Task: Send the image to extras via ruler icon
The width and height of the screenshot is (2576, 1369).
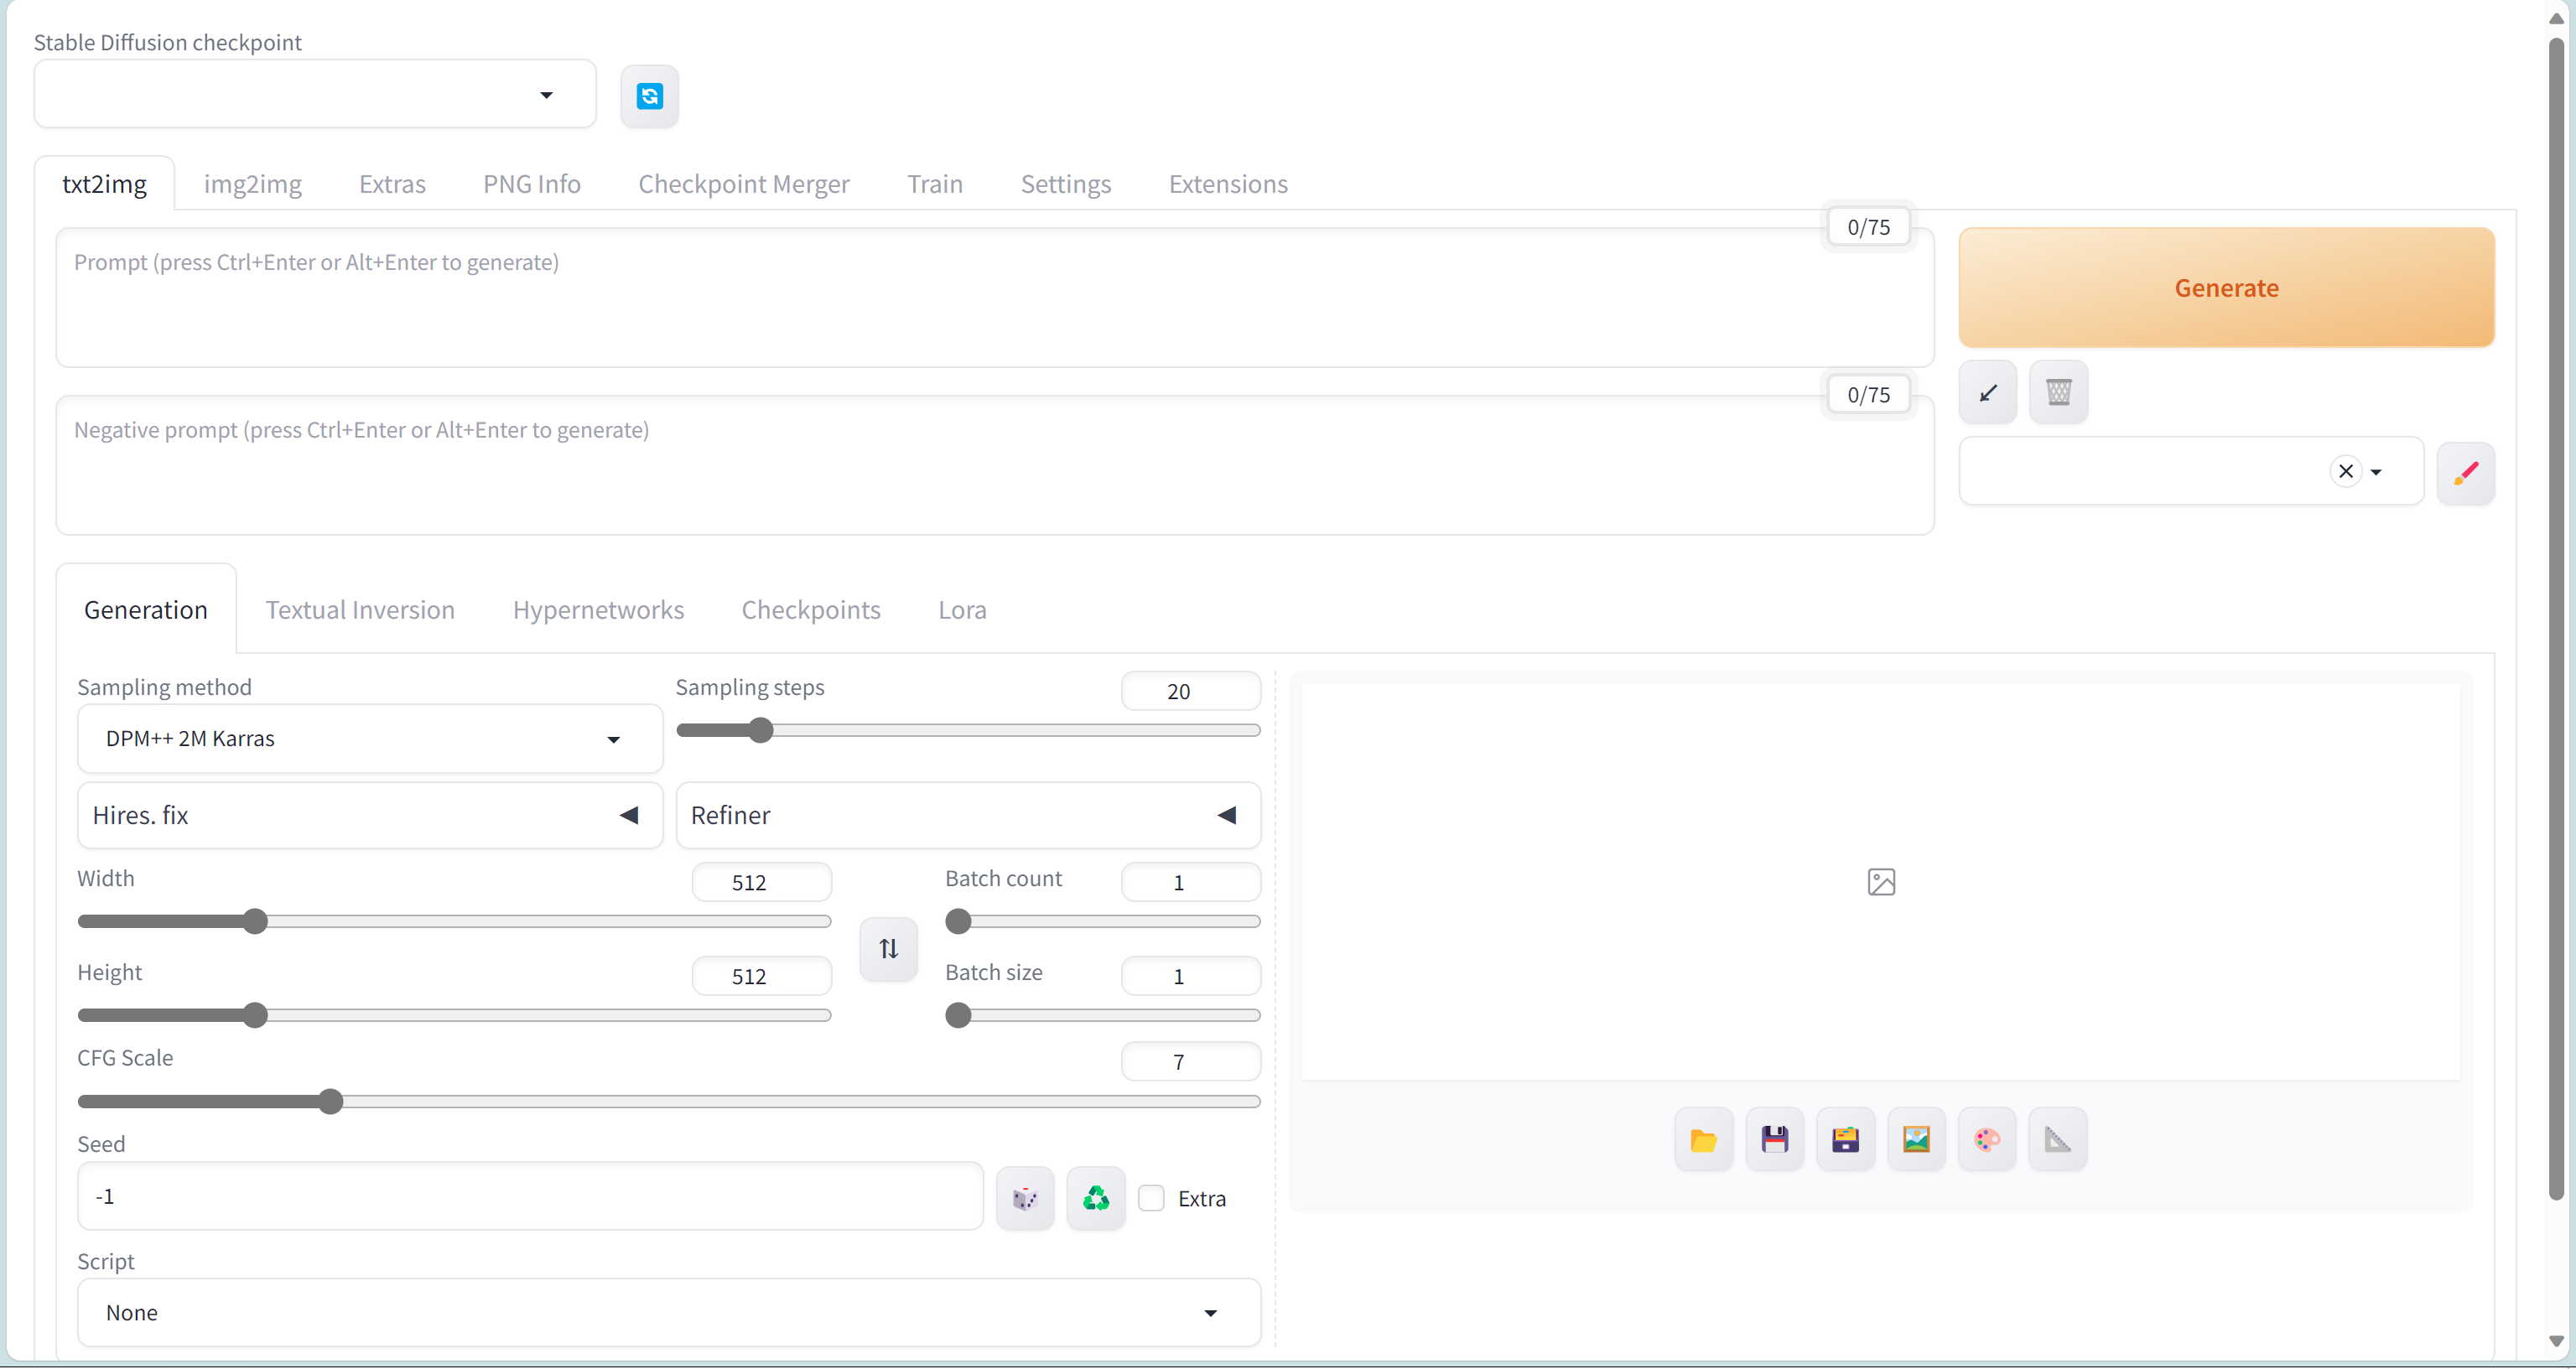Action: click(x=2058, y=1139)
